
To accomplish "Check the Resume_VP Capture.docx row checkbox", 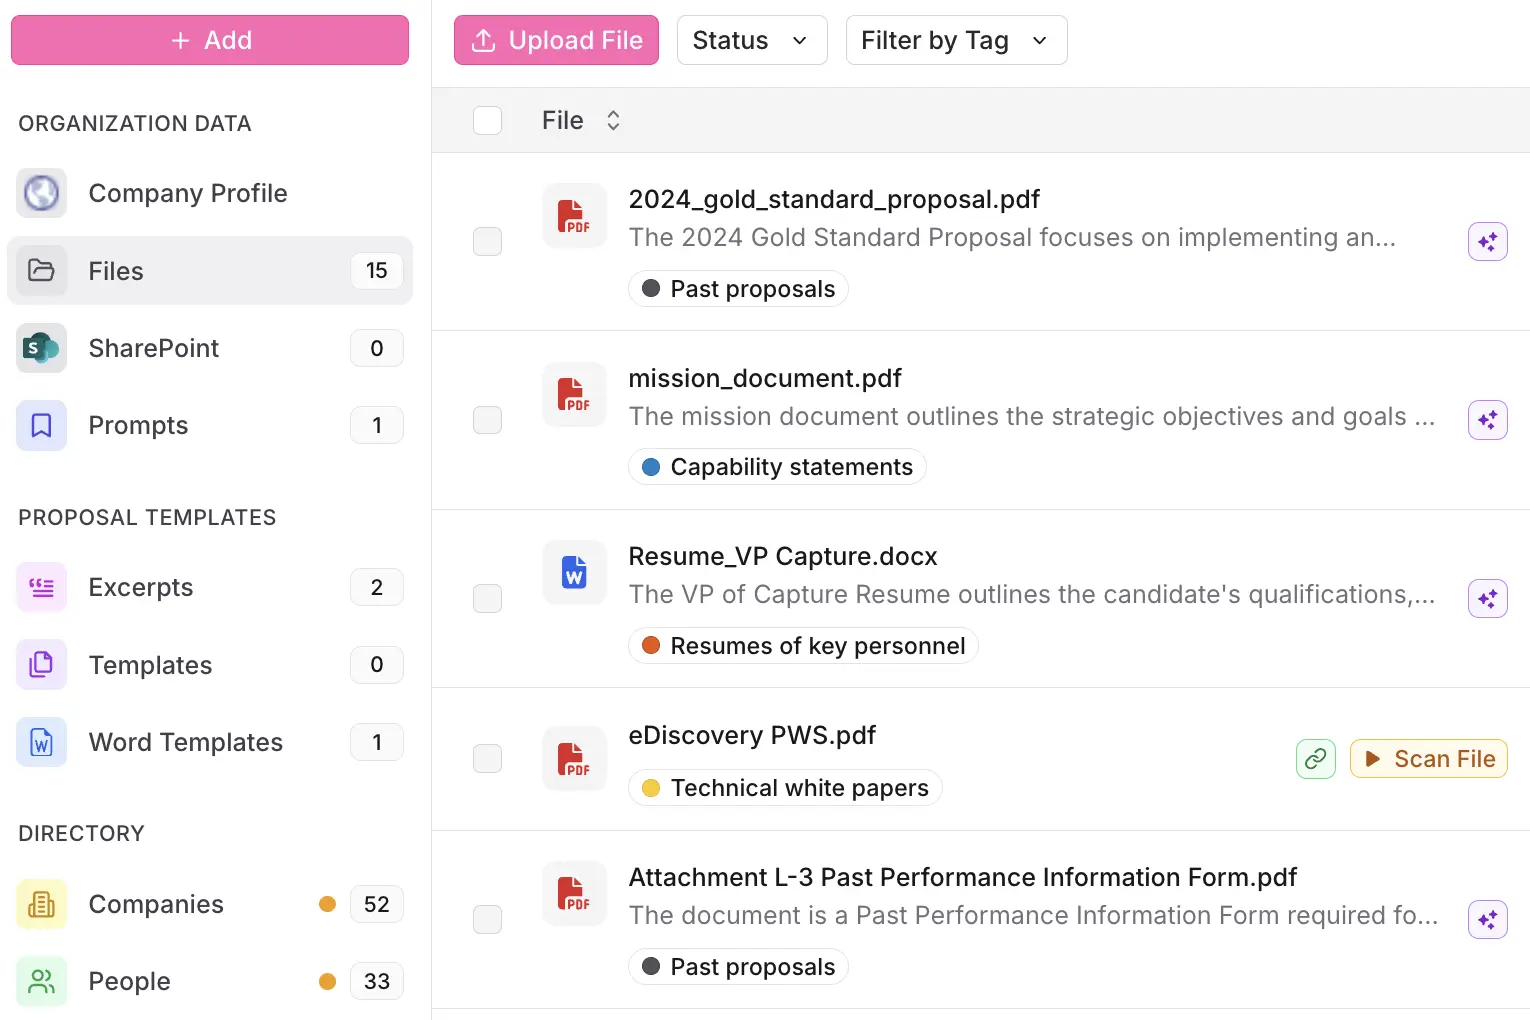I will [487, 598].
